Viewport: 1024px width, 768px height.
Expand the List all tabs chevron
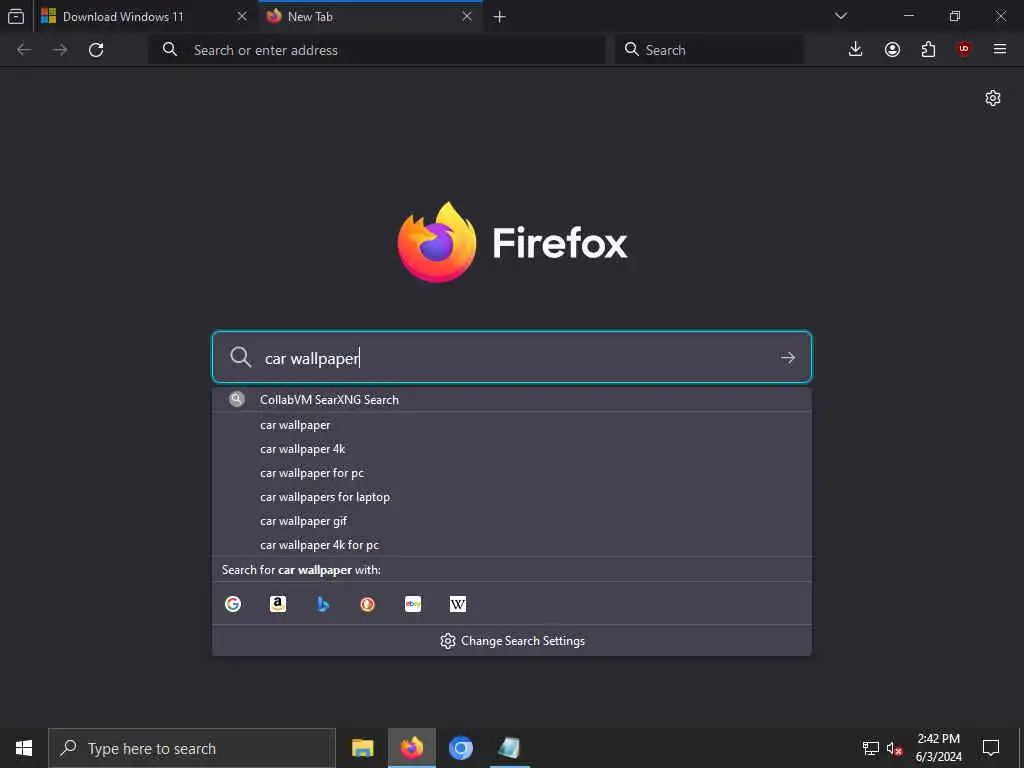click(x=840, y=16)
